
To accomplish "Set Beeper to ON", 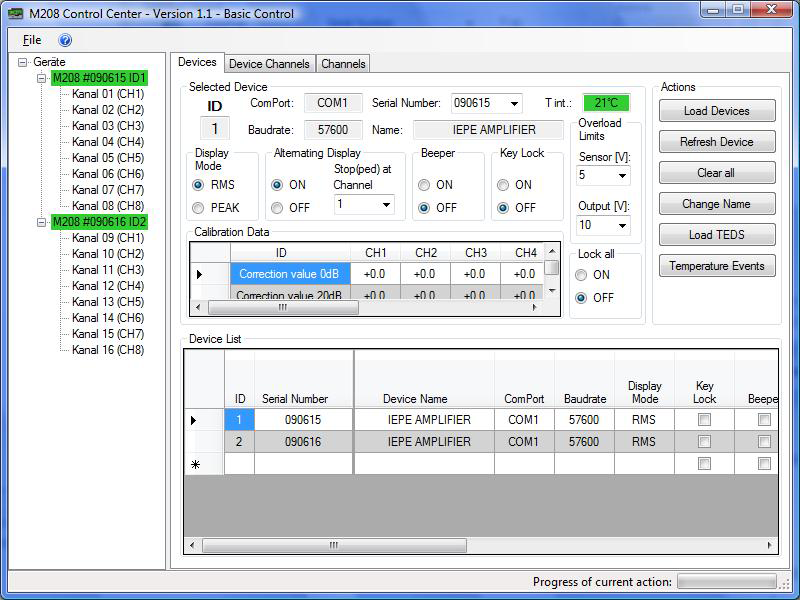I will click(x=423, y=185).
